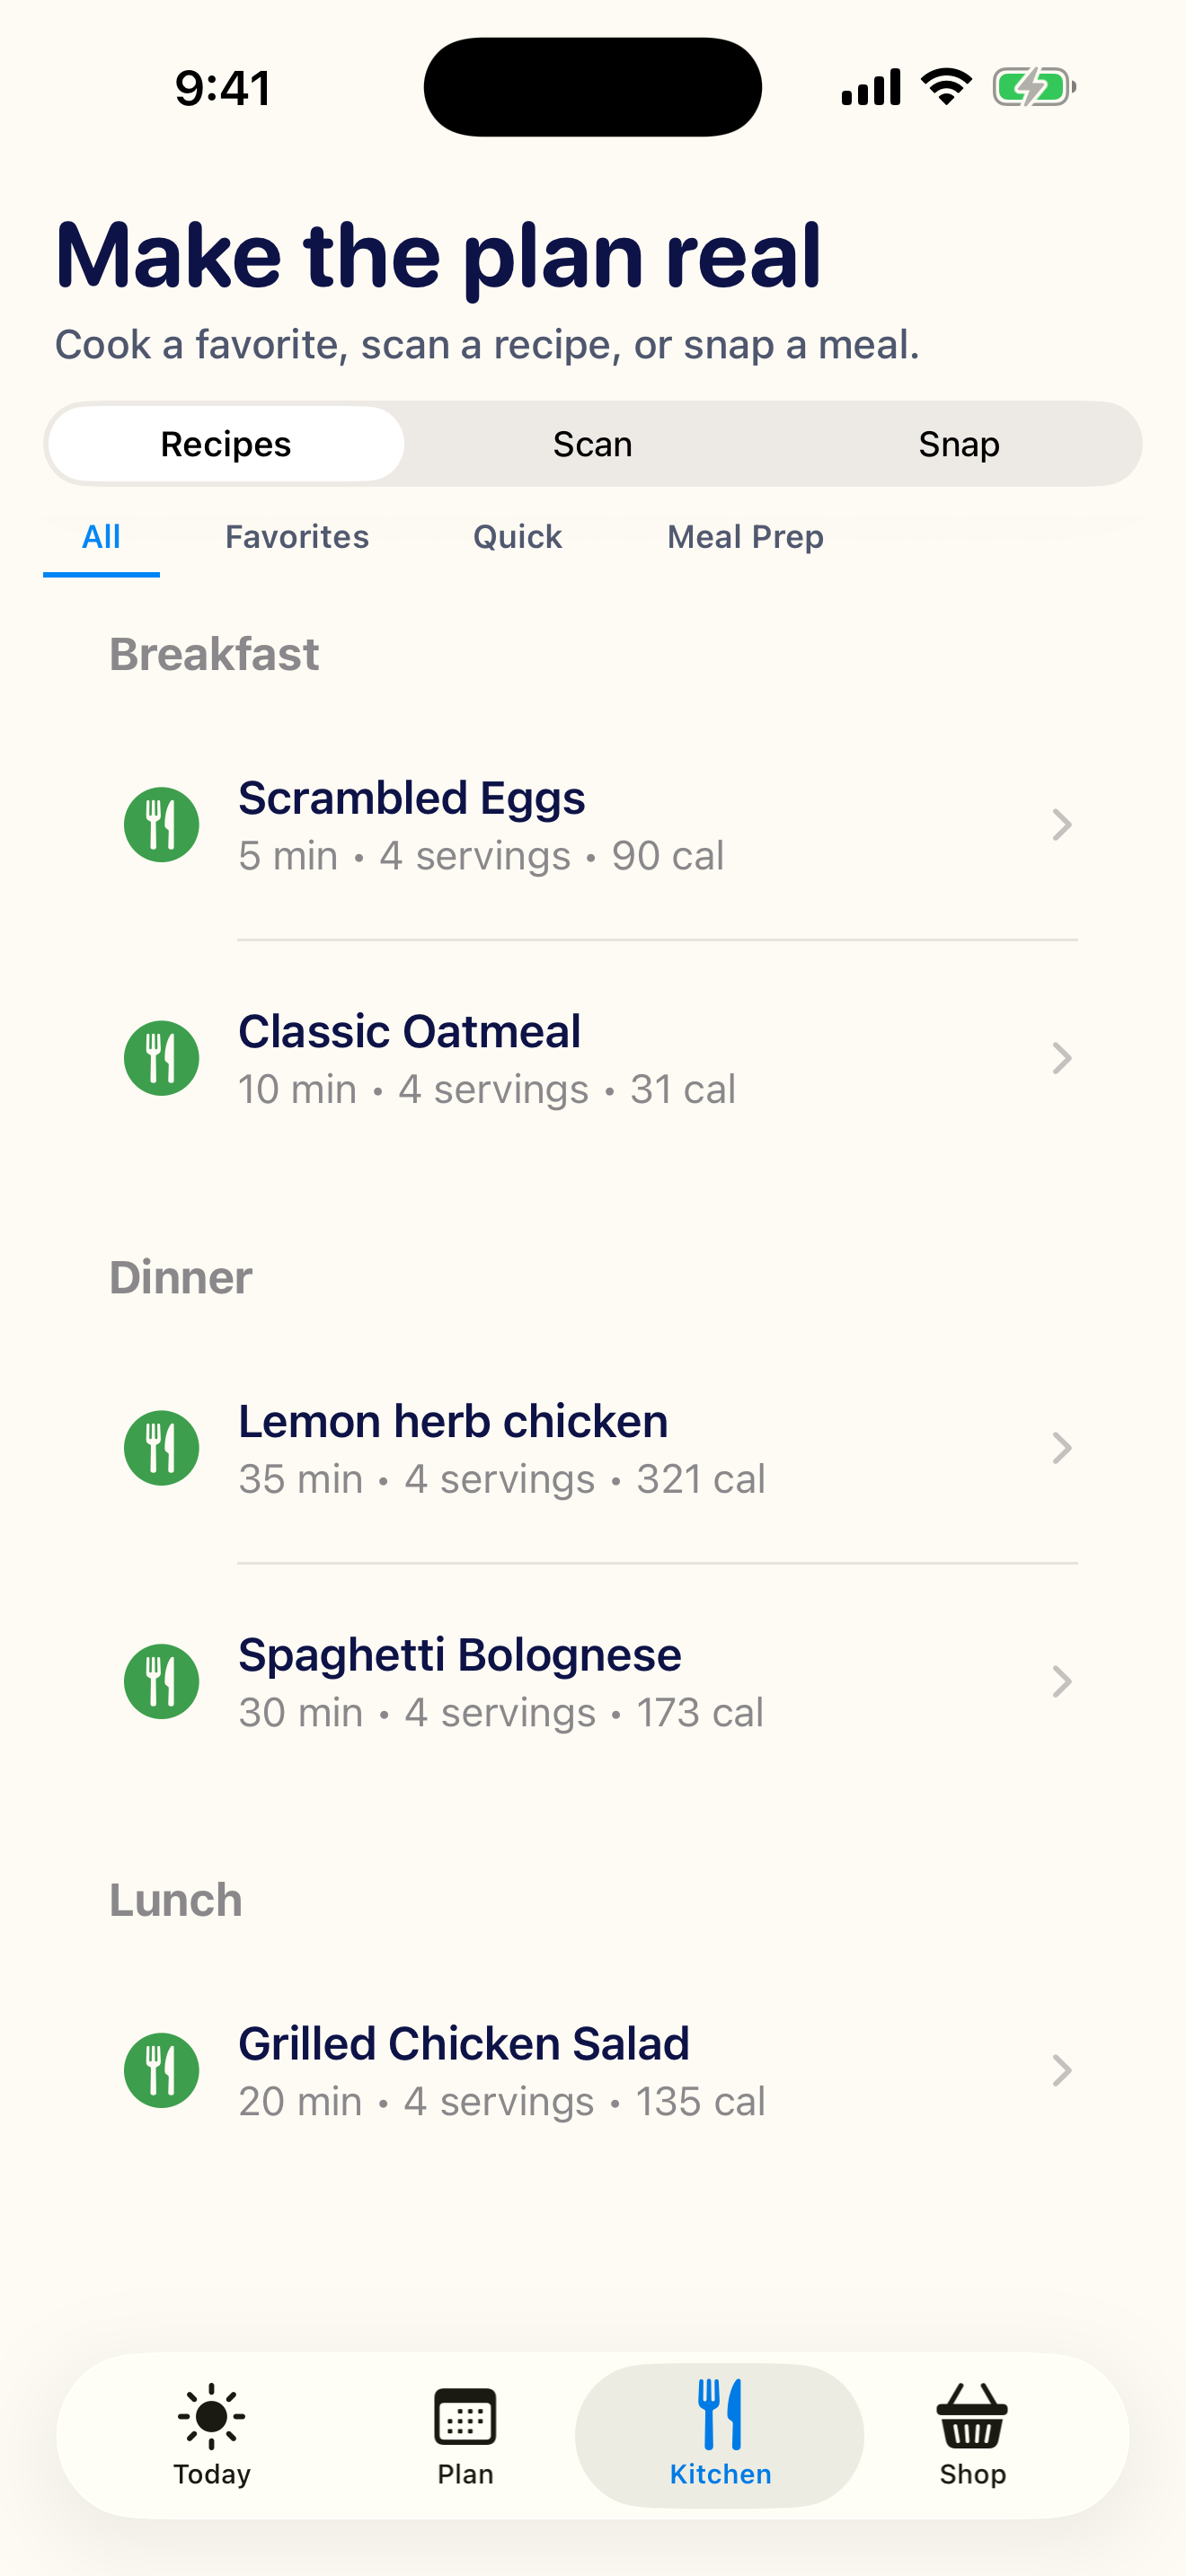Expand Scrambled Eggs using its chevron

pos(1062,825)
